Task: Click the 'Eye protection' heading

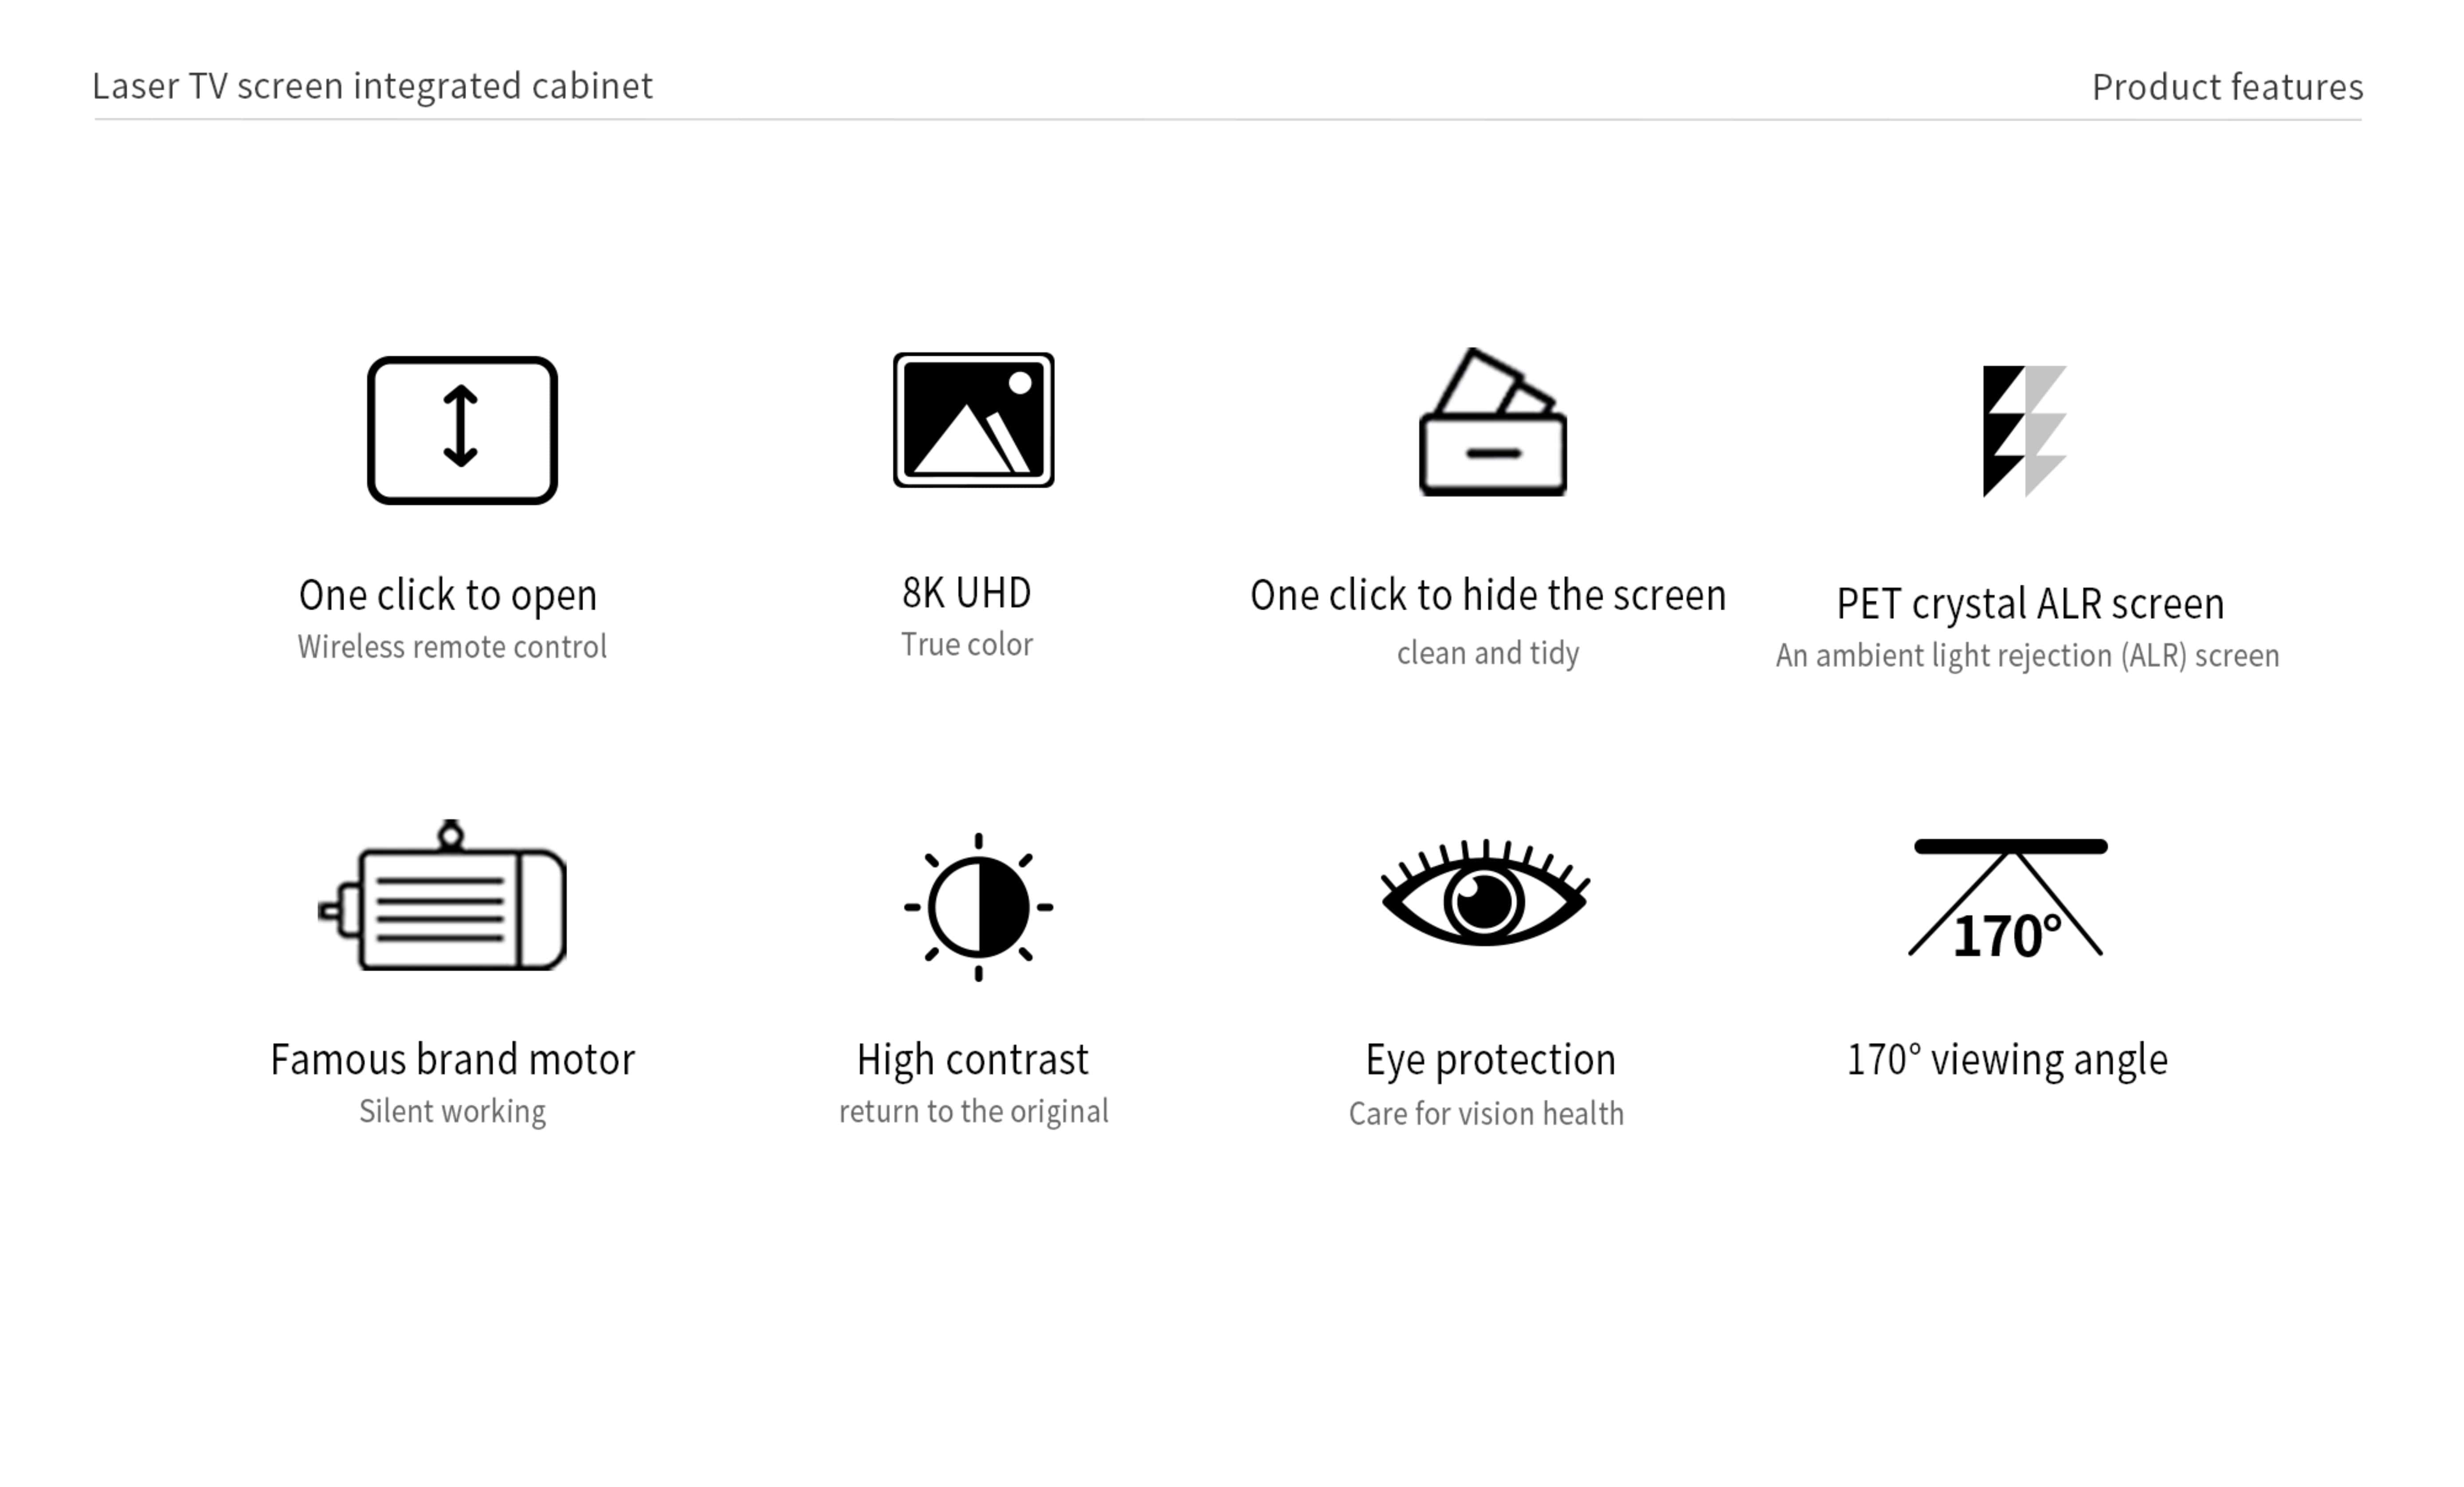Action: pos(1490,1060)
